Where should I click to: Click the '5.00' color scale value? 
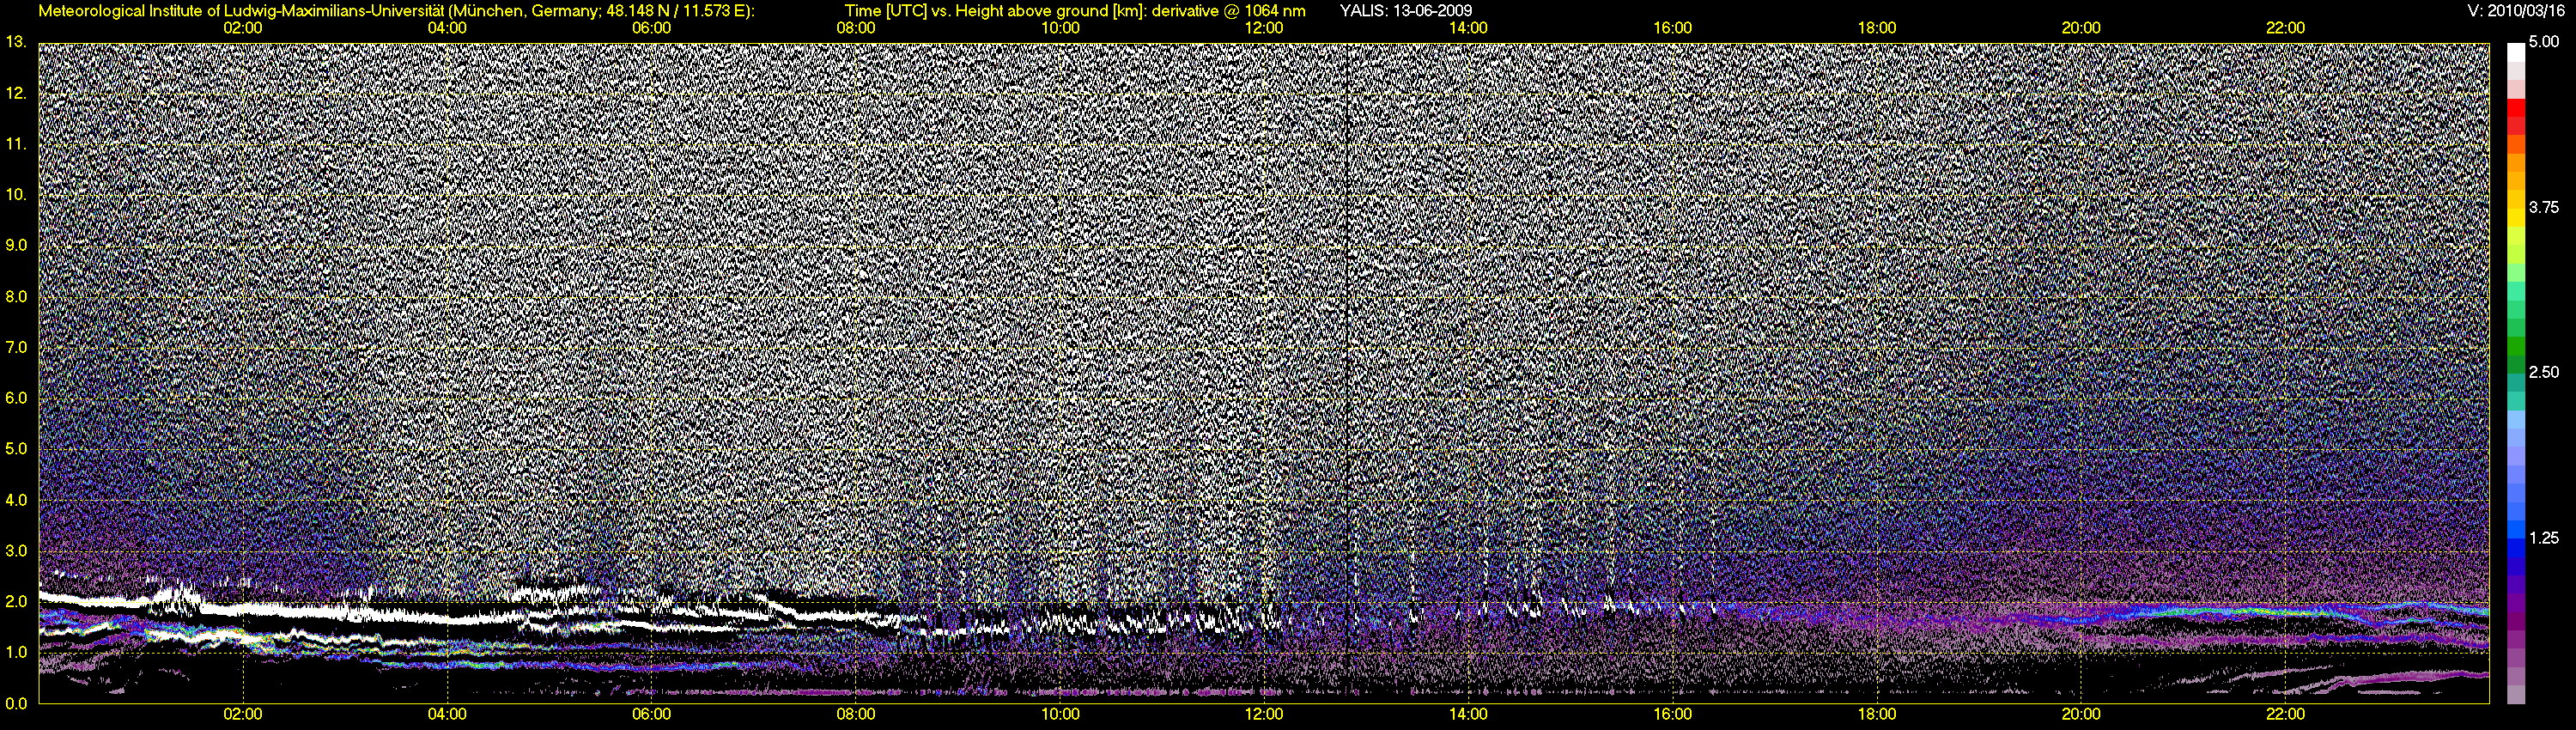2543,42
